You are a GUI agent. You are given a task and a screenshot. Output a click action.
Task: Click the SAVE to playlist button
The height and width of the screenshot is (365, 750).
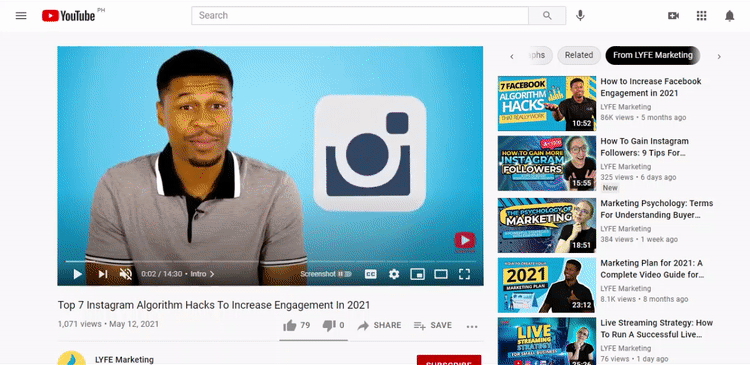coord(433,325)
